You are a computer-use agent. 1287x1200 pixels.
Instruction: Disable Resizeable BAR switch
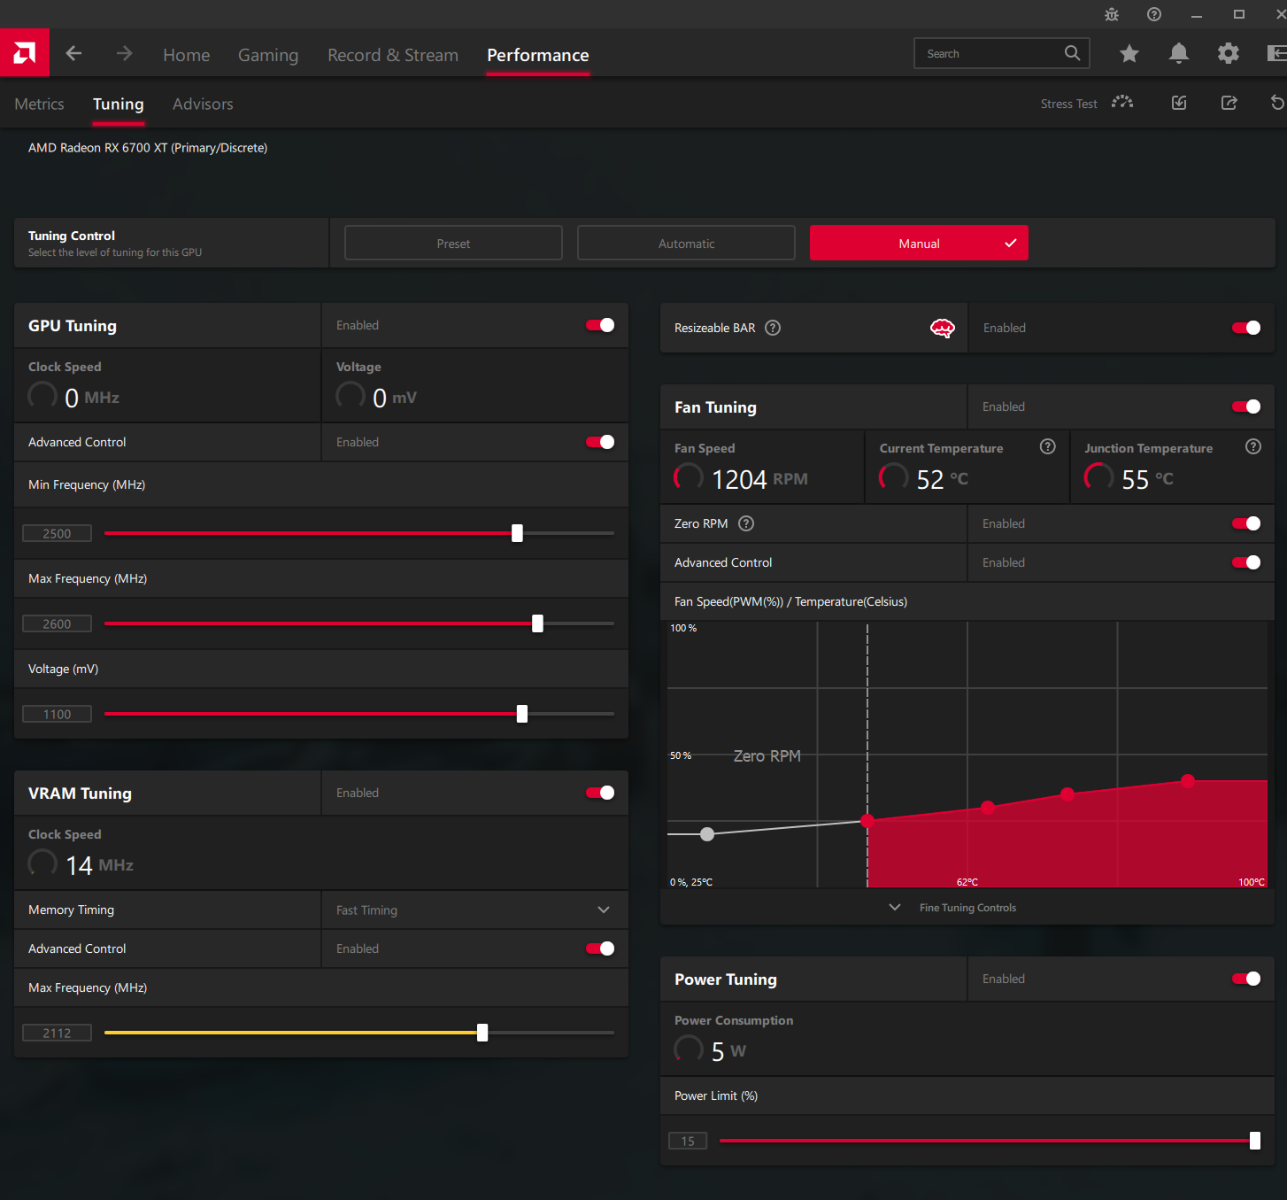[x=1246, y=328]
